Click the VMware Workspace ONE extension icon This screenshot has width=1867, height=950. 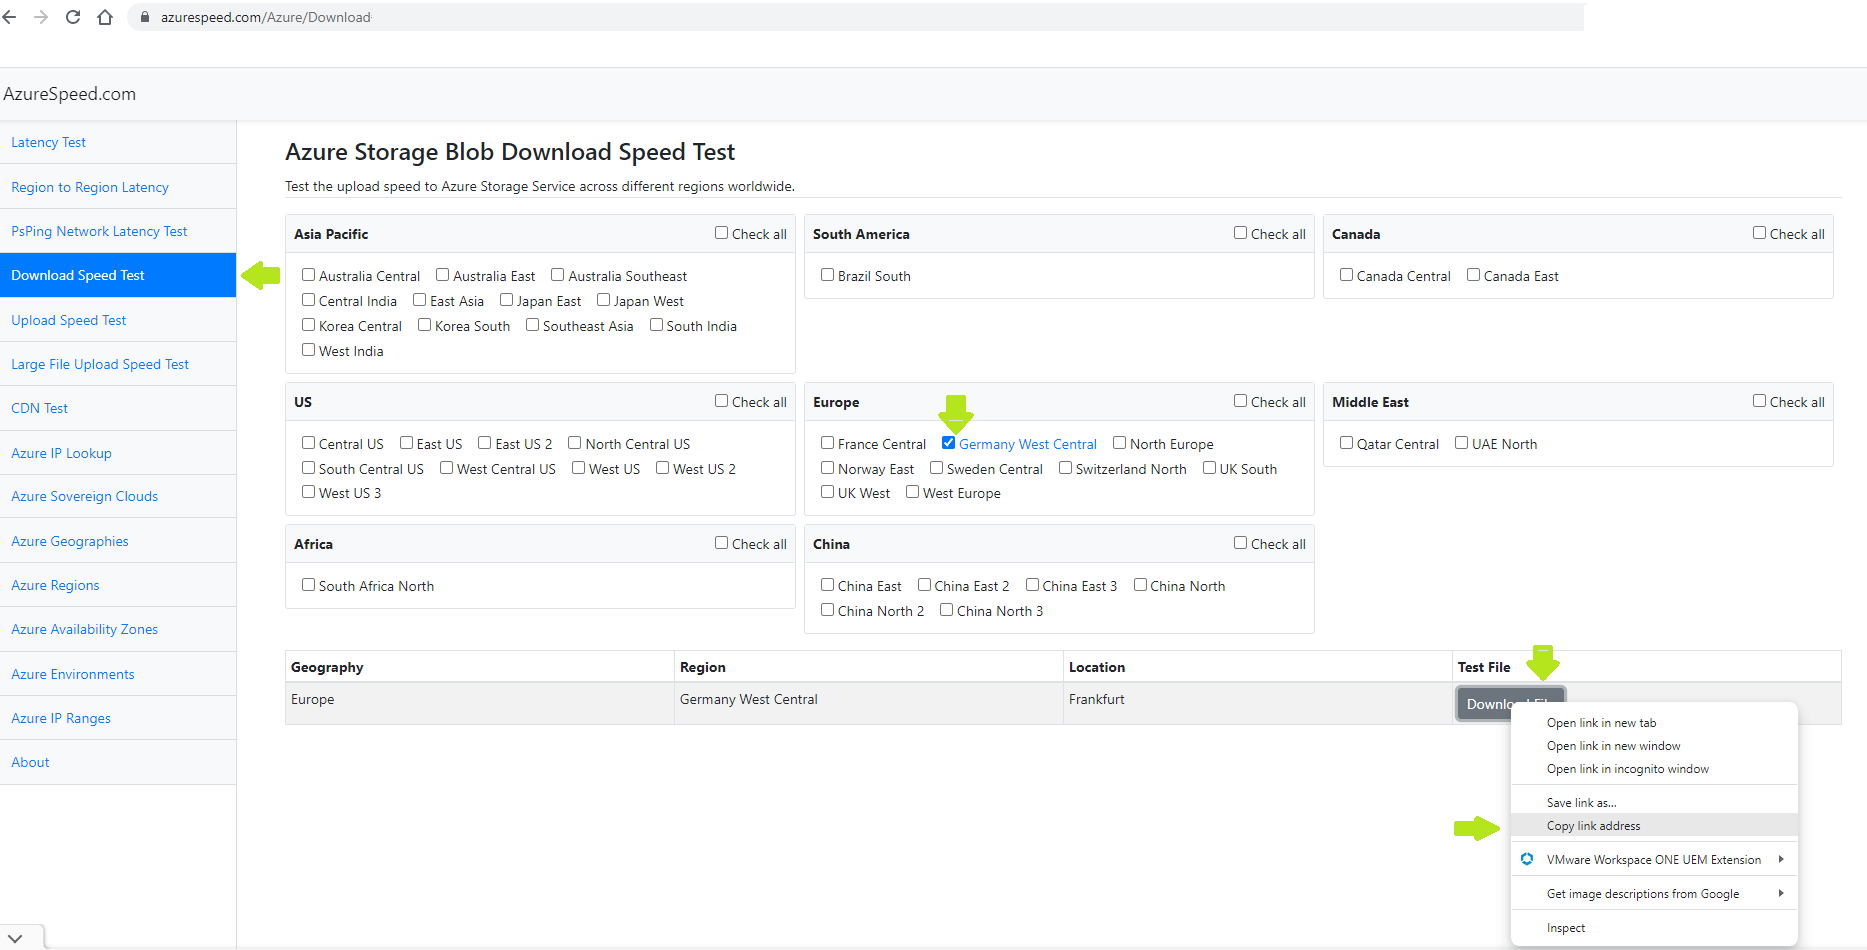[1527, 859]
